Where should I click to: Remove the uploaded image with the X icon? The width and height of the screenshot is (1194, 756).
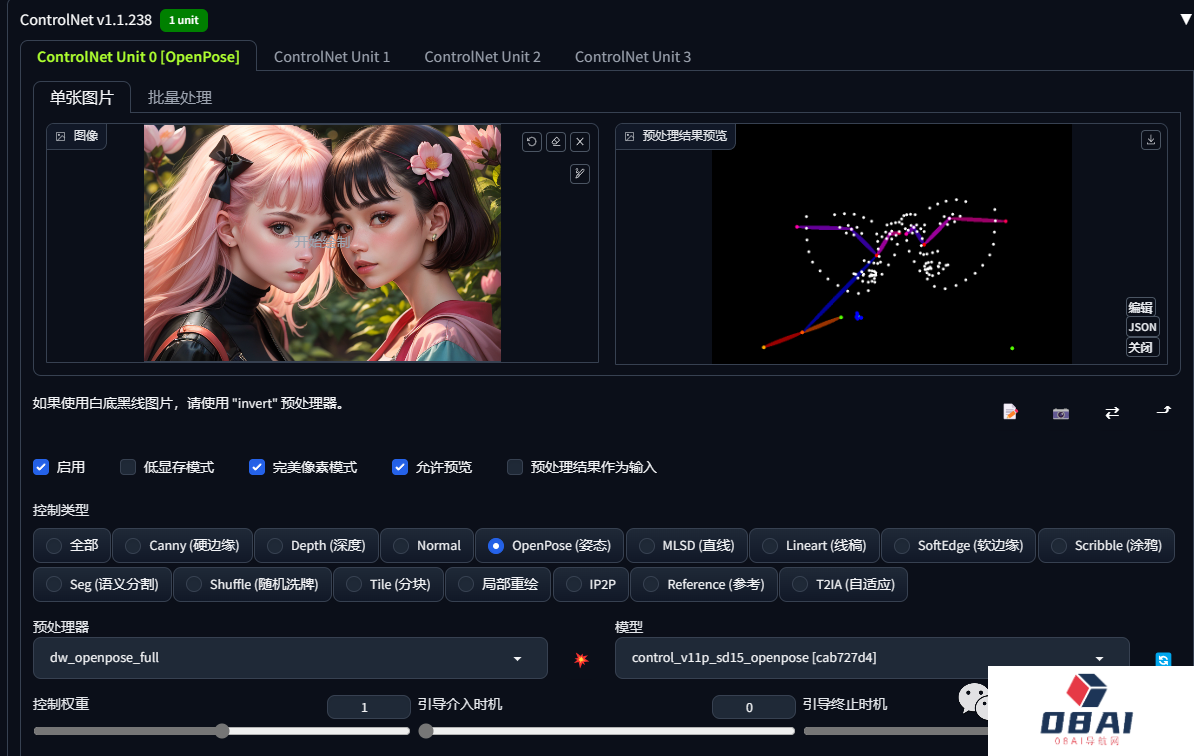pyautogui.click(x=580, y=142)
